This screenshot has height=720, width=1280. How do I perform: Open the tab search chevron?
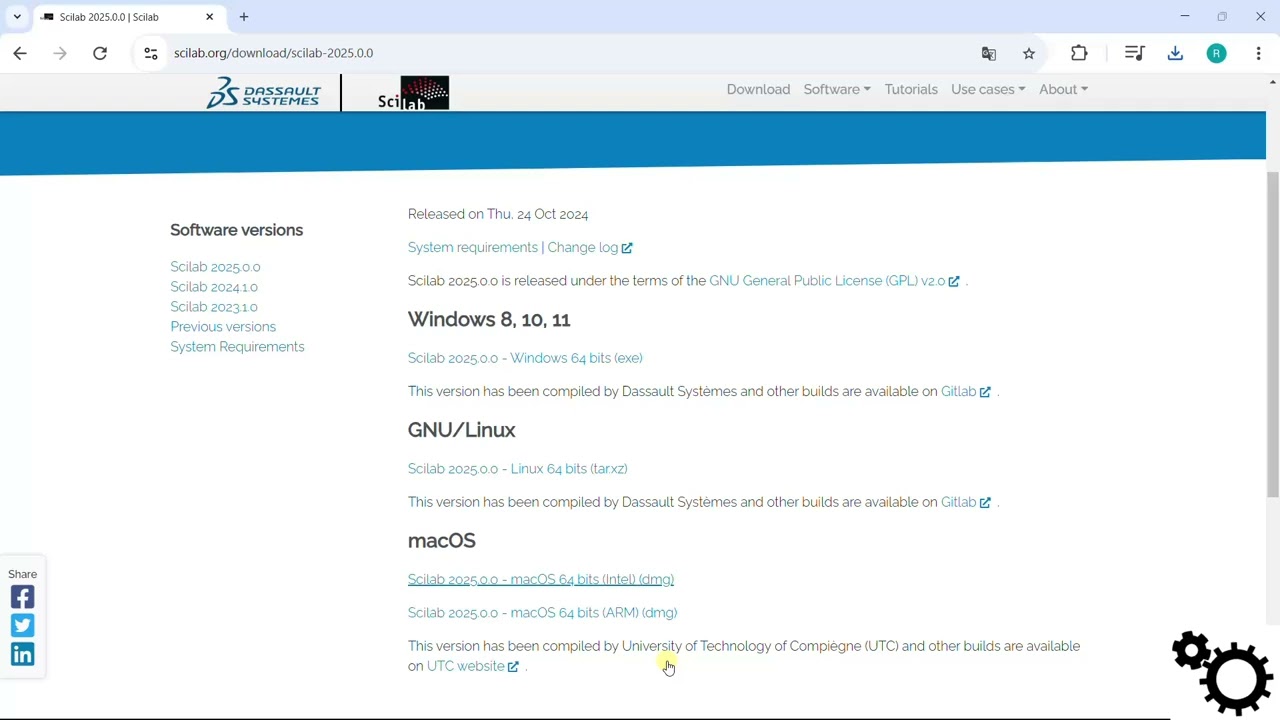[x=17, y=17]
